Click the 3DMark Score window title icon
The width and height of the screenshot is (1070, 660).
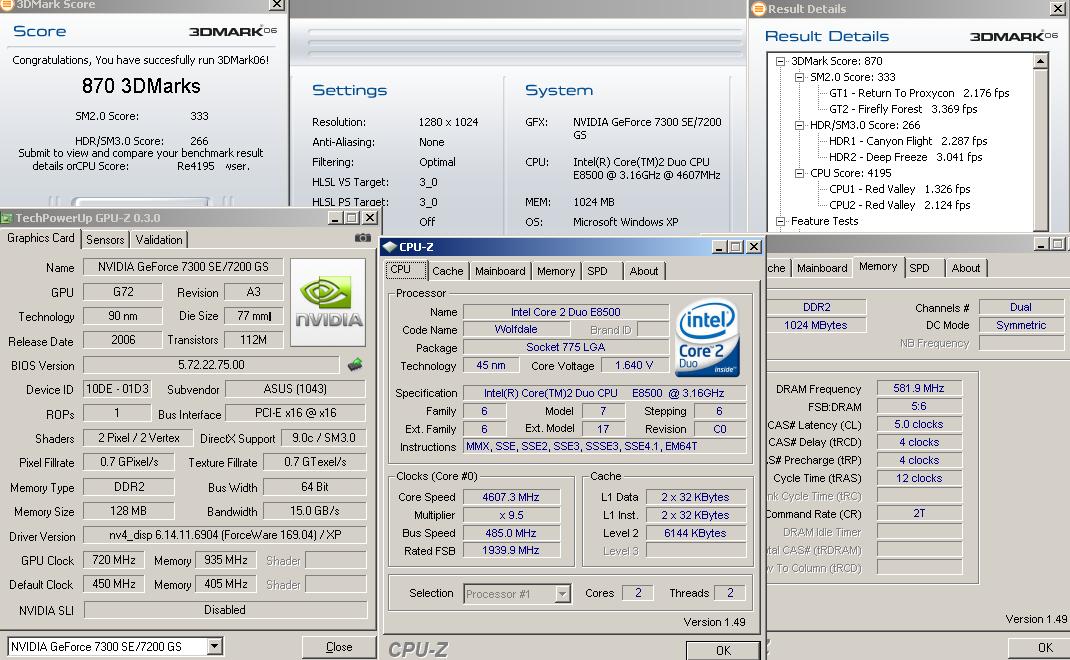tap(5, 4)
